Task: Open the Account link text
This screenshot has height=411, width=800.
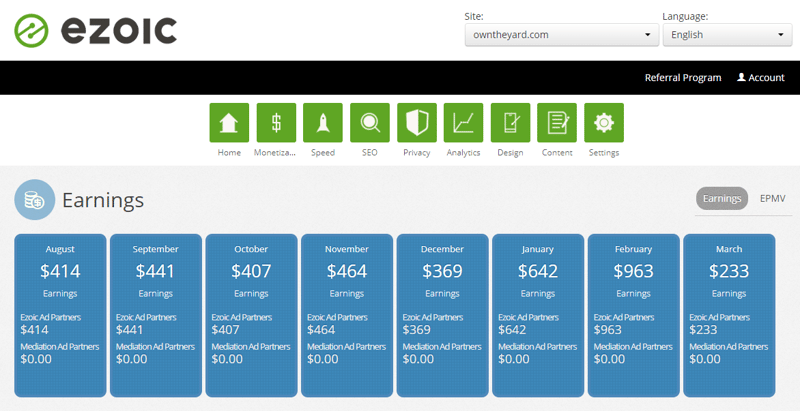Action: point(766,78)
